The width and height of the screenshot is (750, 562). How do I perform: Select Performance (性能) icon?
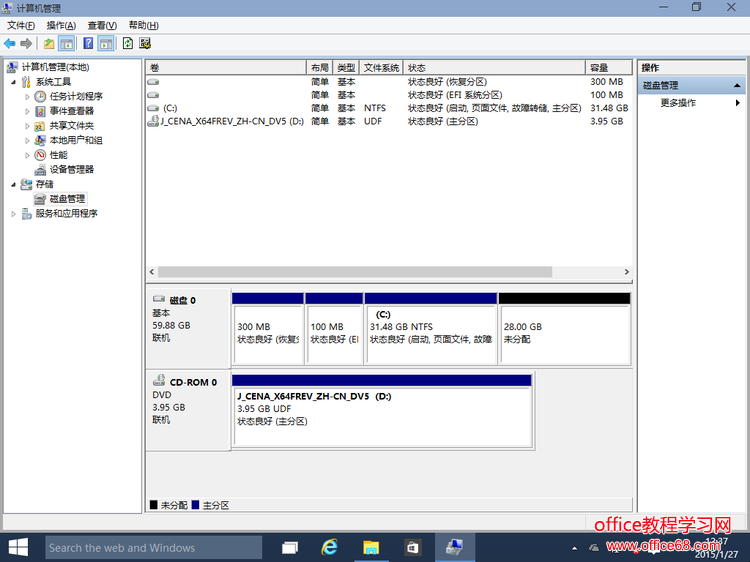pyautogui.click(x=40, y=155)
